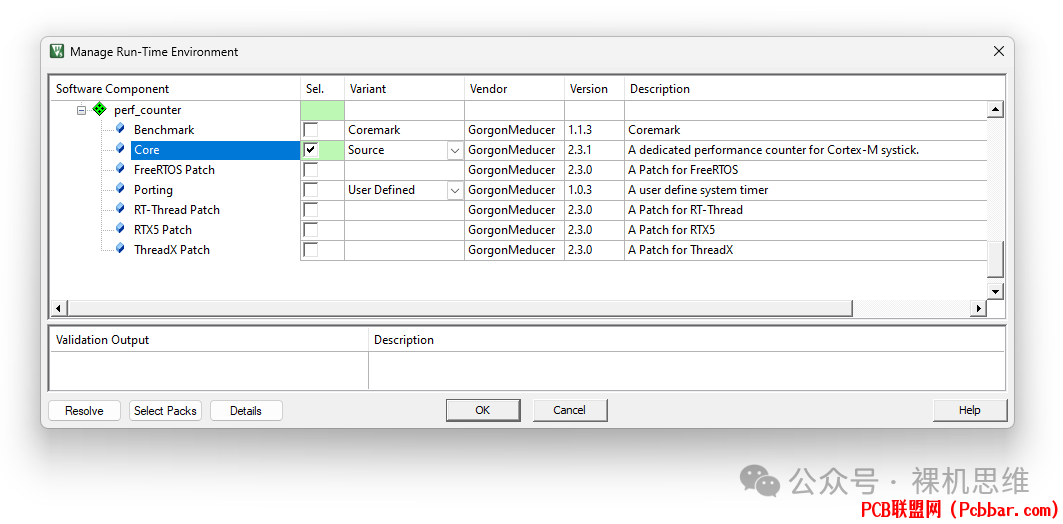Click the horizontal scrollbar thumb
This screenshot has width=1063, height=524.
(460, 308)
